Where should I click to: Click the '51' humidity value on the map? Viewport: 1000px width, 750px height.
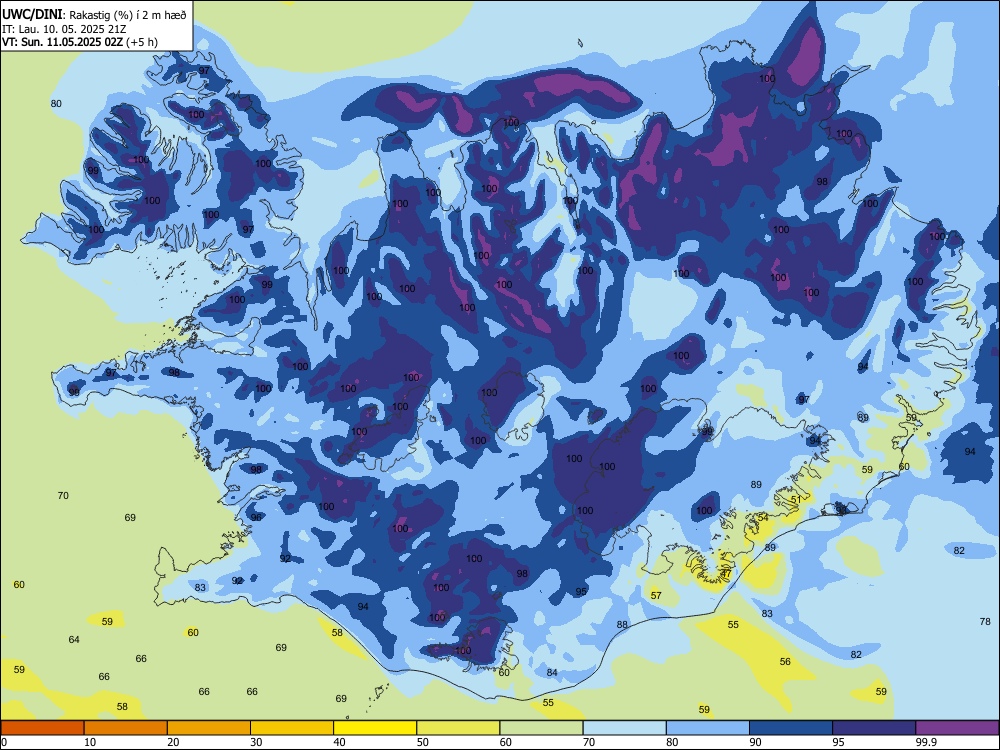(x=796, y=499)
